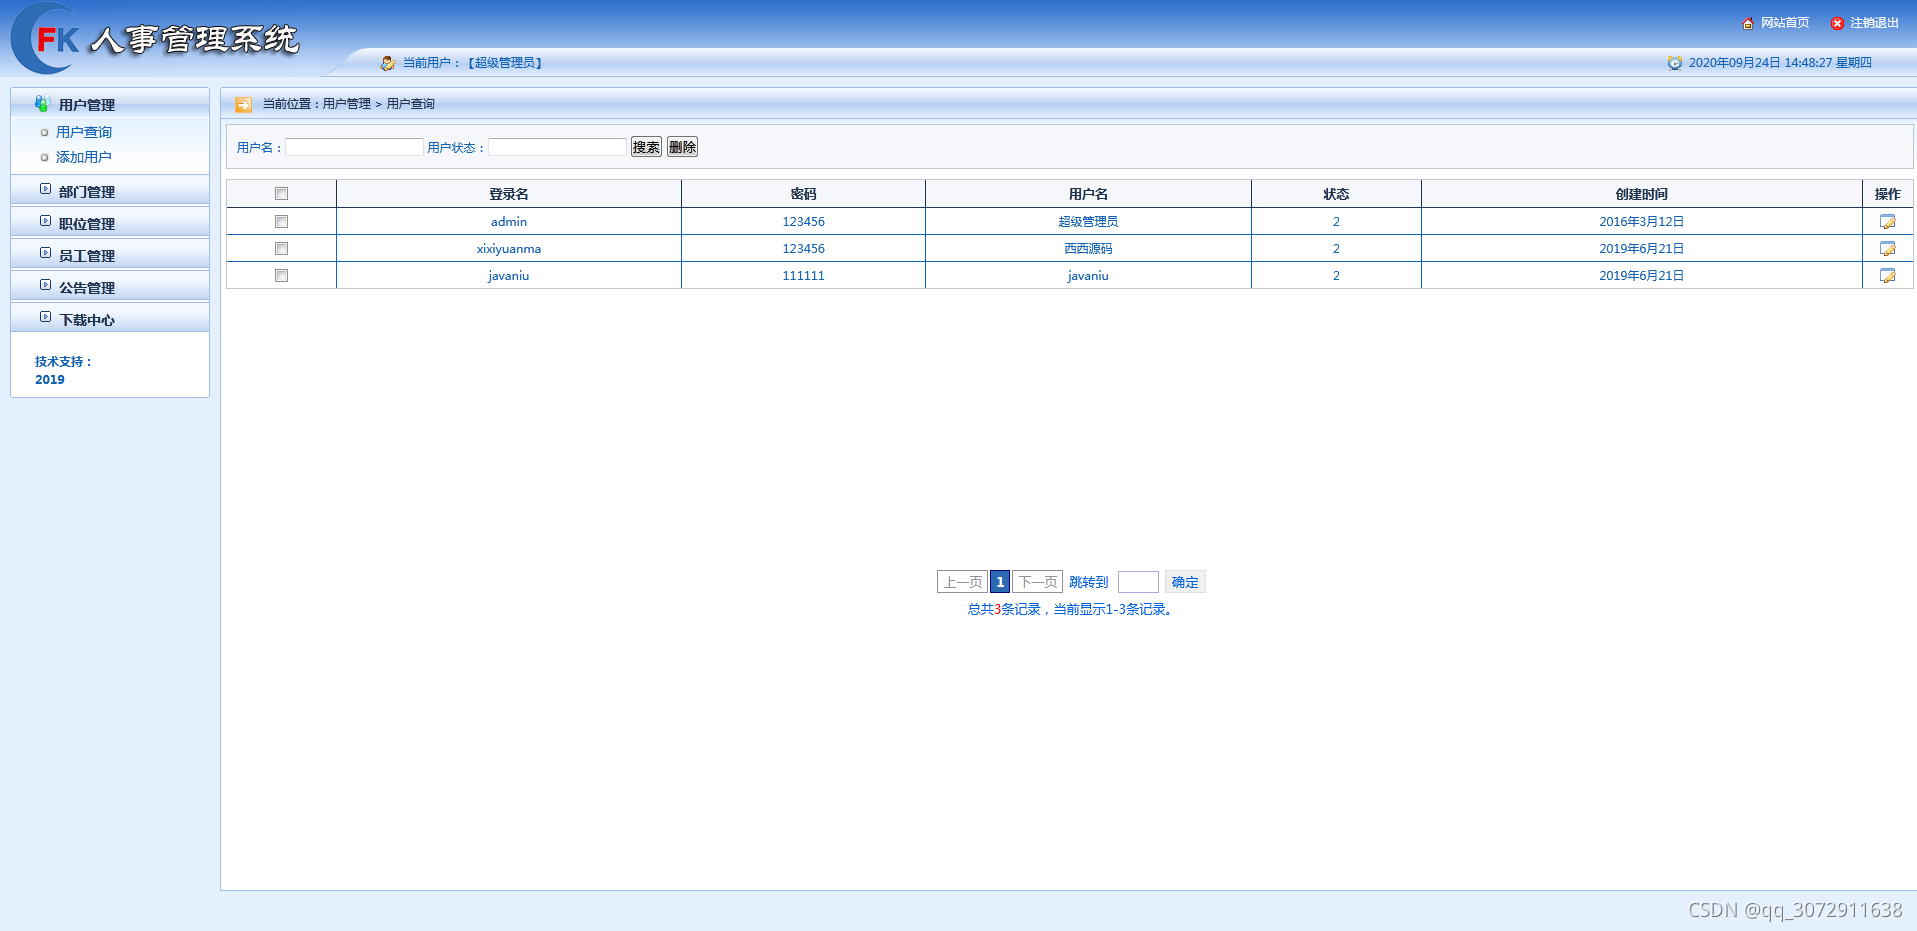Click the 确定 jump confirm button
The image size is (1917, 931).
(1185, 582)
